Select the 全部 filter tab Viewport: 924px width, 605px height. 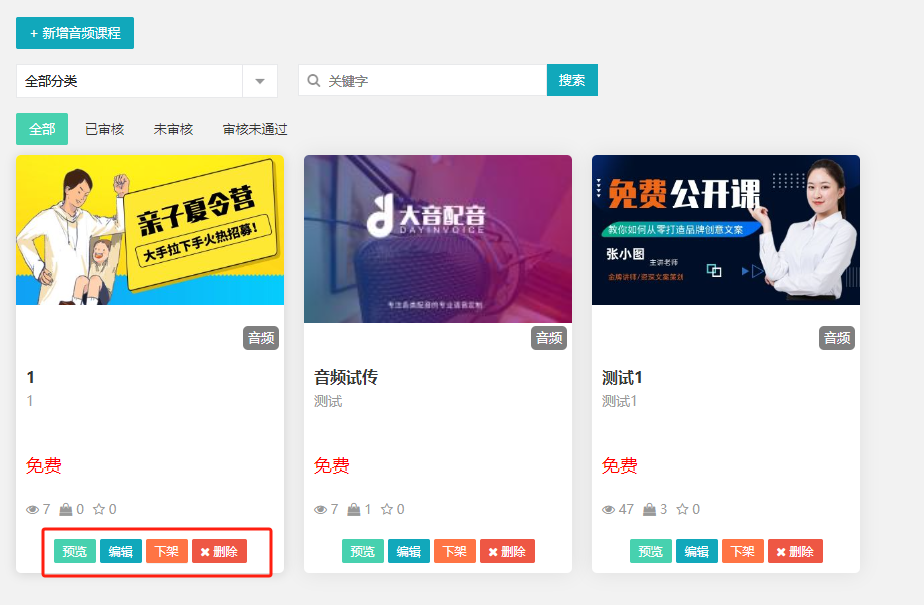coord(42,129)
